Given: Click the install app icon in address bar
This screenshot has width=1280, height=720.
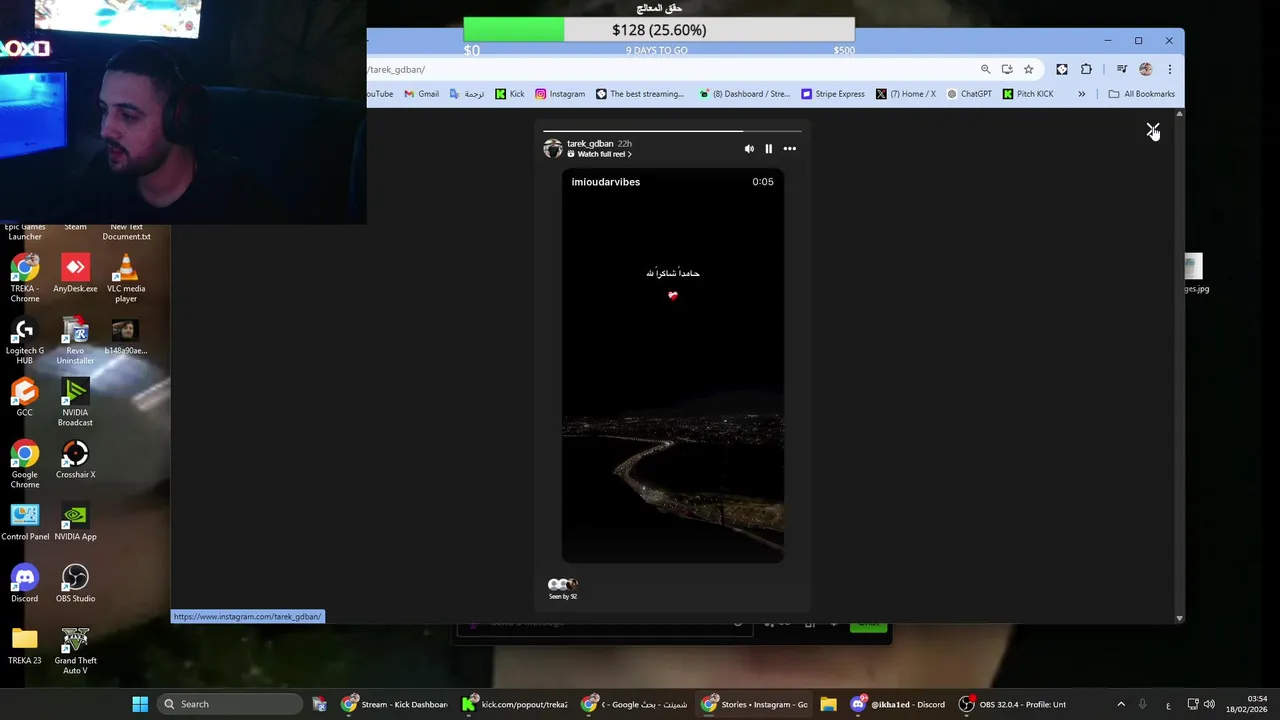Looking at the screenshot, I should 1007,69.
